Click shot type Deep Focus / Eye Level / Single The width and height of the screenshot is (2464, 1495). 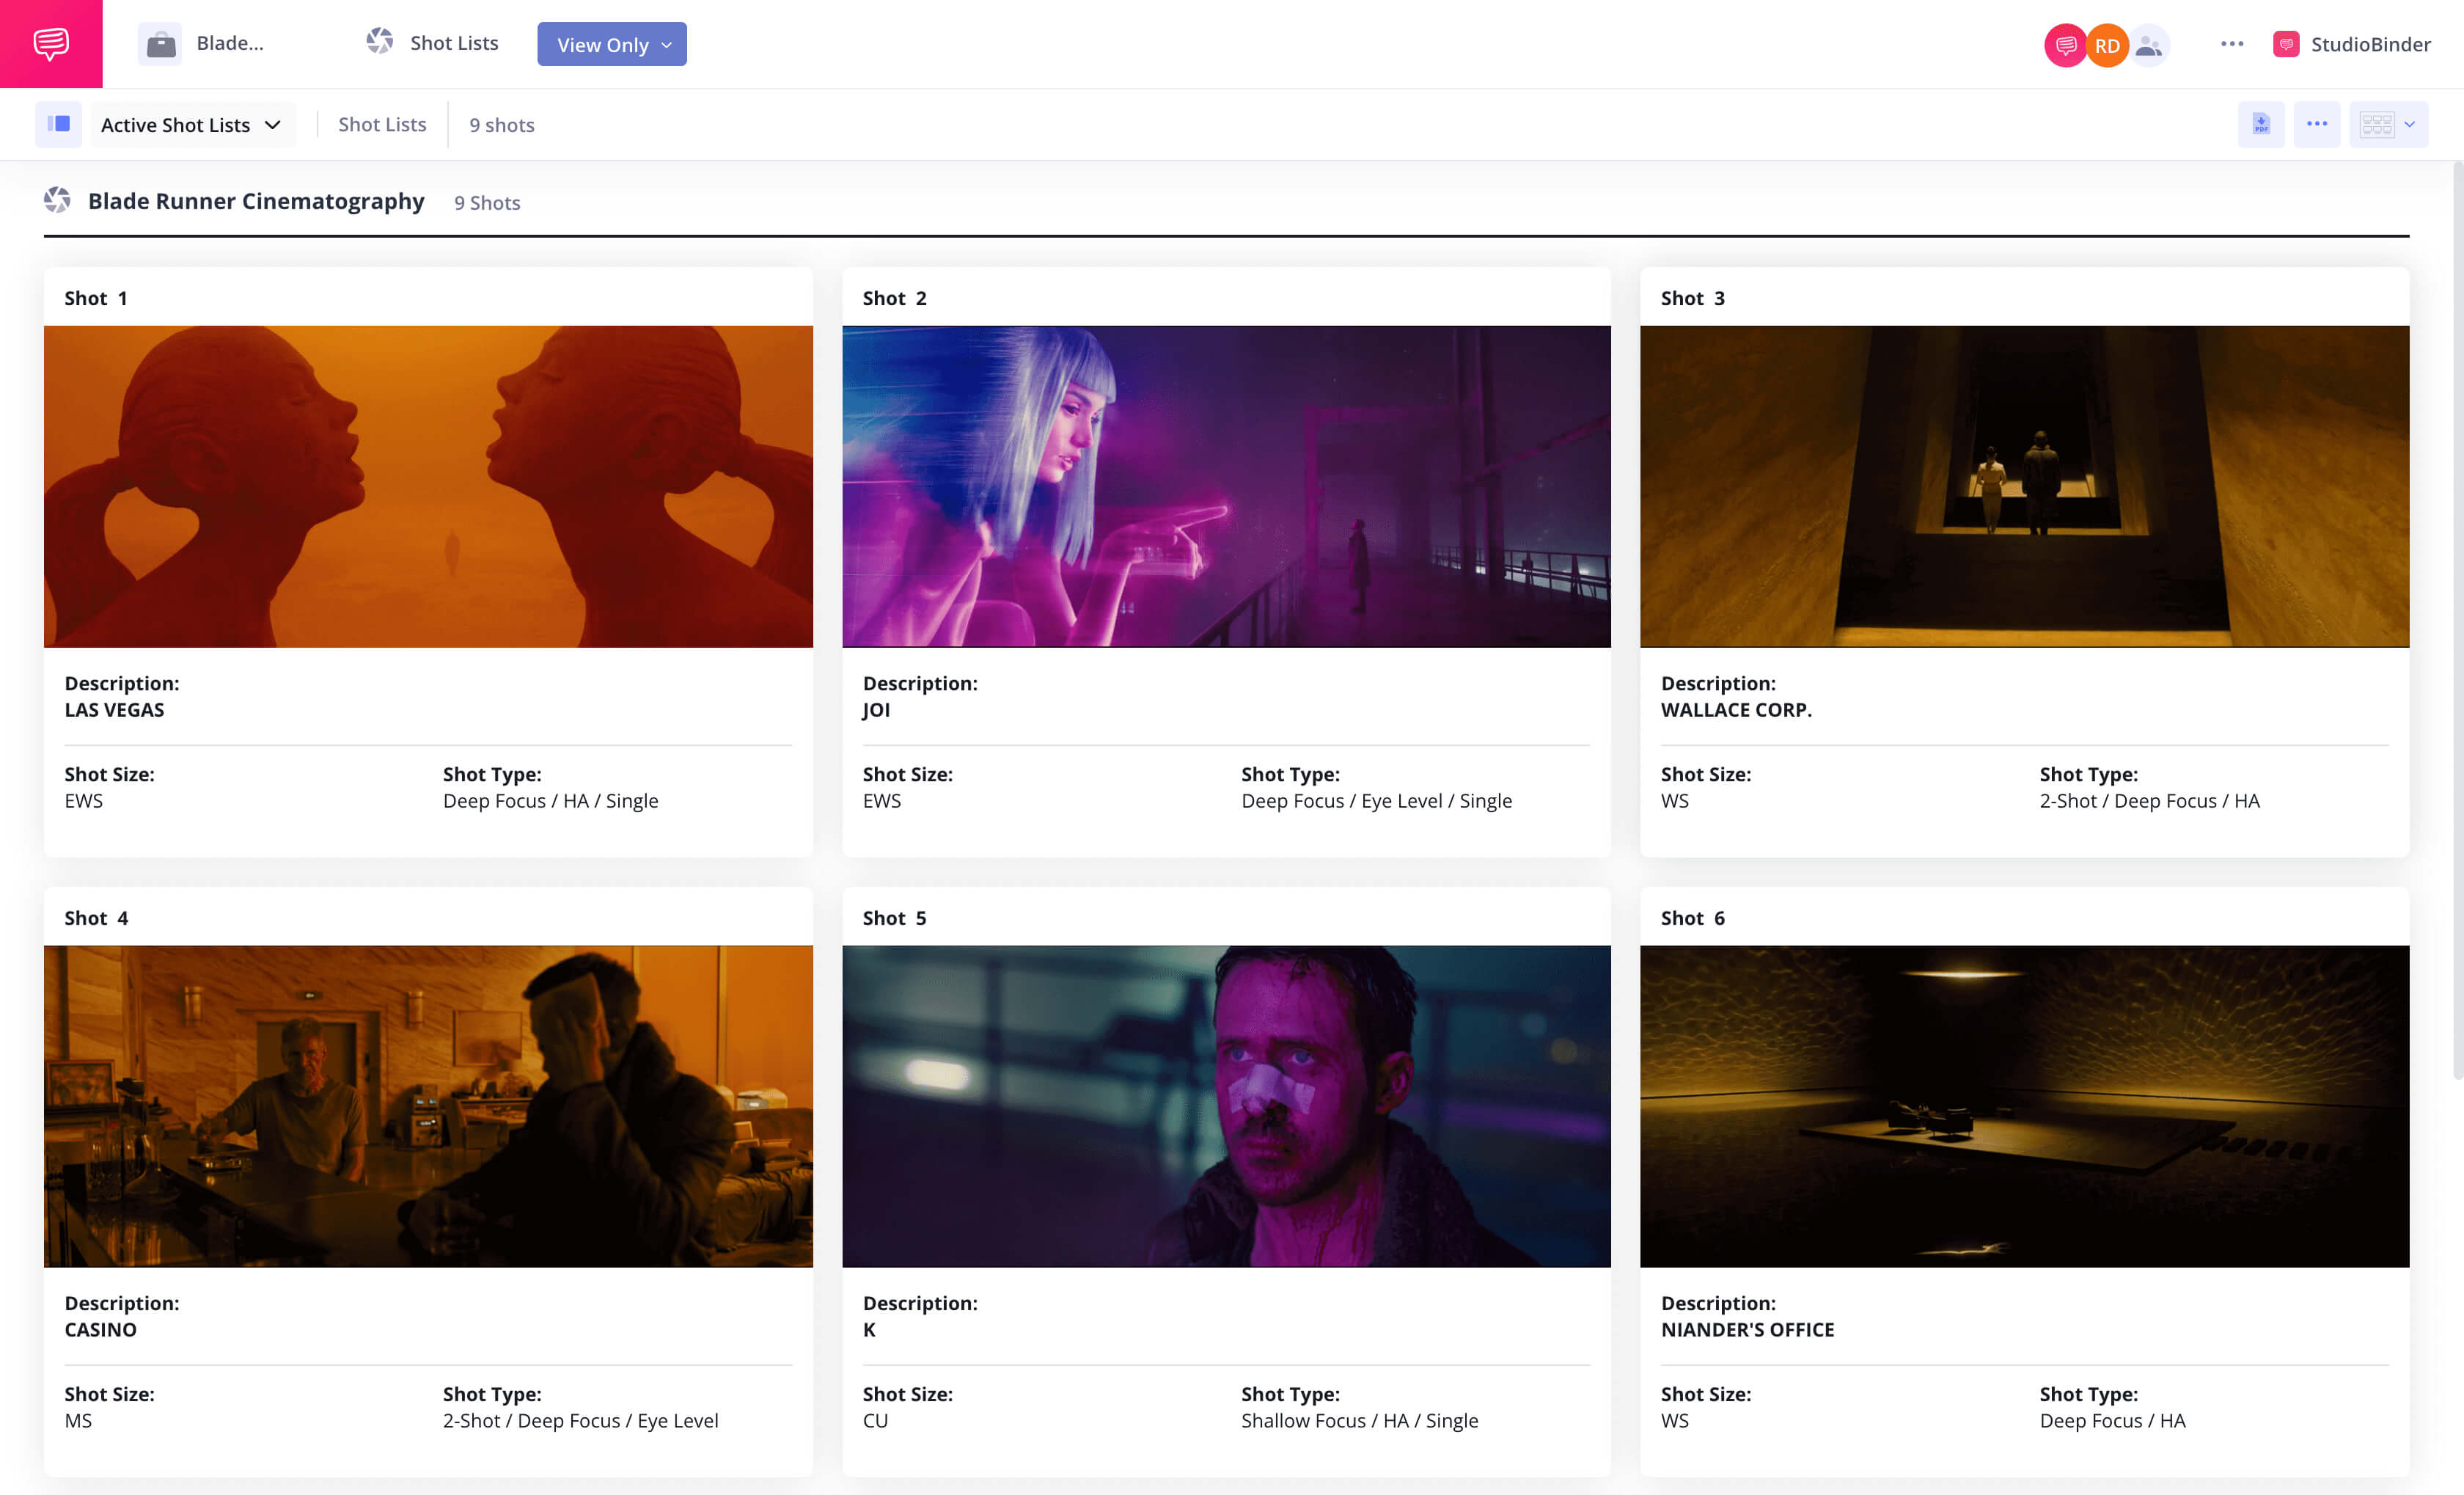[1376, 801]
